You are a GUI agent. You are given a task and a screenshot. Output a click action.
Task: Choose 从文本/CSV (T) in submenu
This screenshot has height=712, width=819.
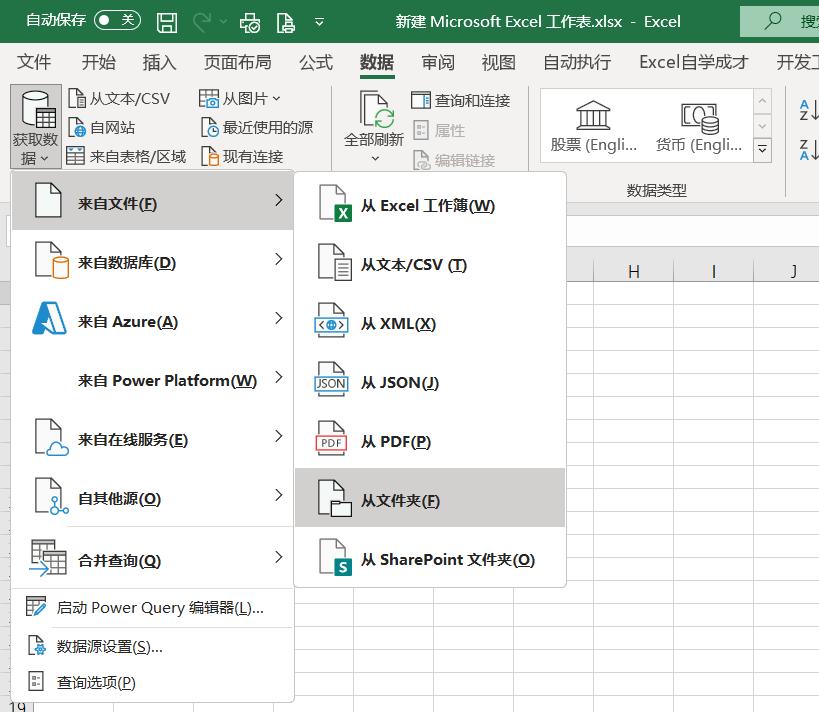[x=430, y=264]
